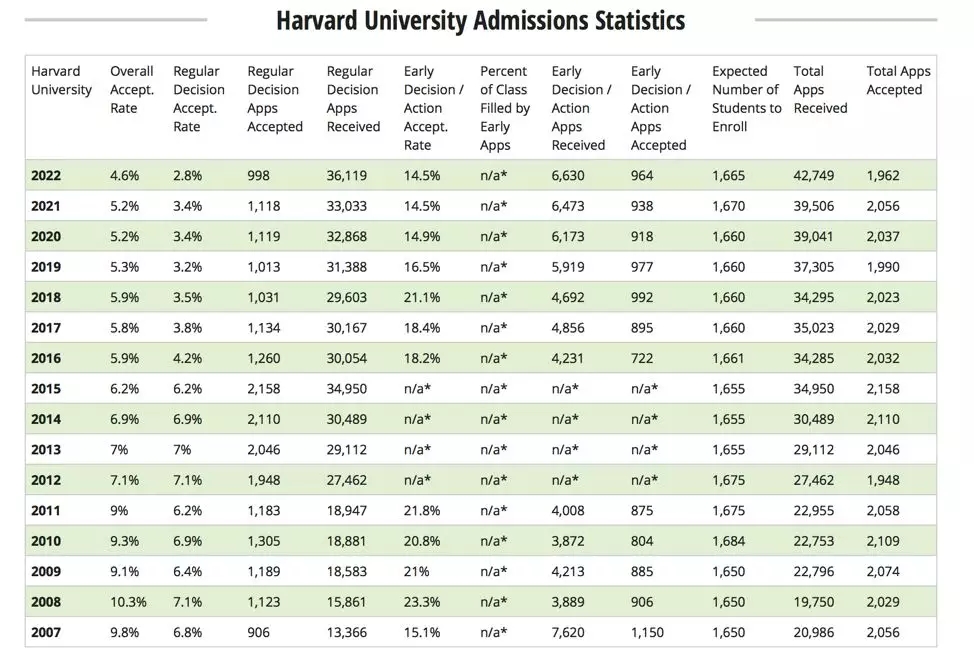
Task: Select the 10.3% overall acceptance rate cell
Action: pyautogui.click(x=128, y=602)
